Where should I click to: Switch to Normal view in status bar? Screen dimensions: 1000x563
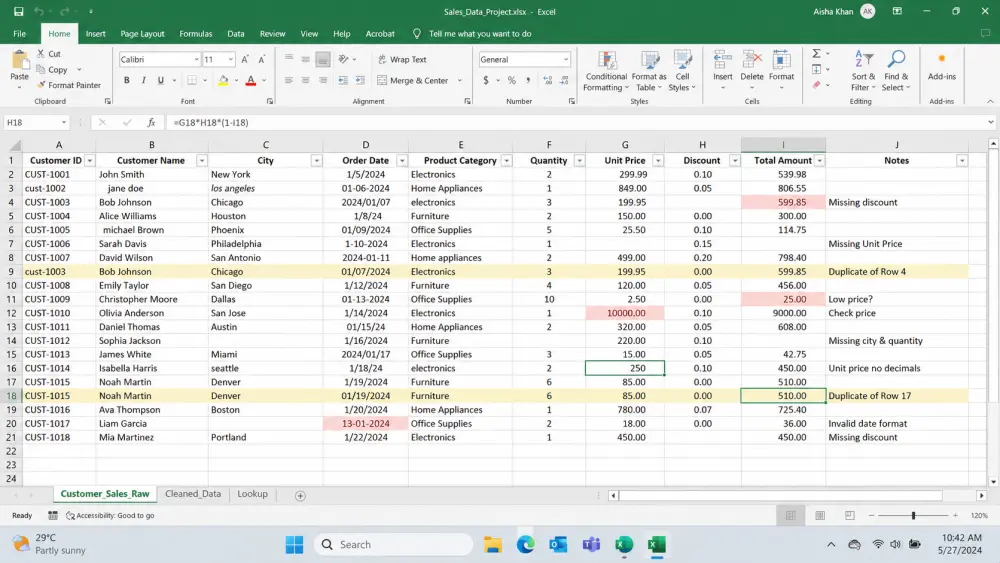(791, 515)
